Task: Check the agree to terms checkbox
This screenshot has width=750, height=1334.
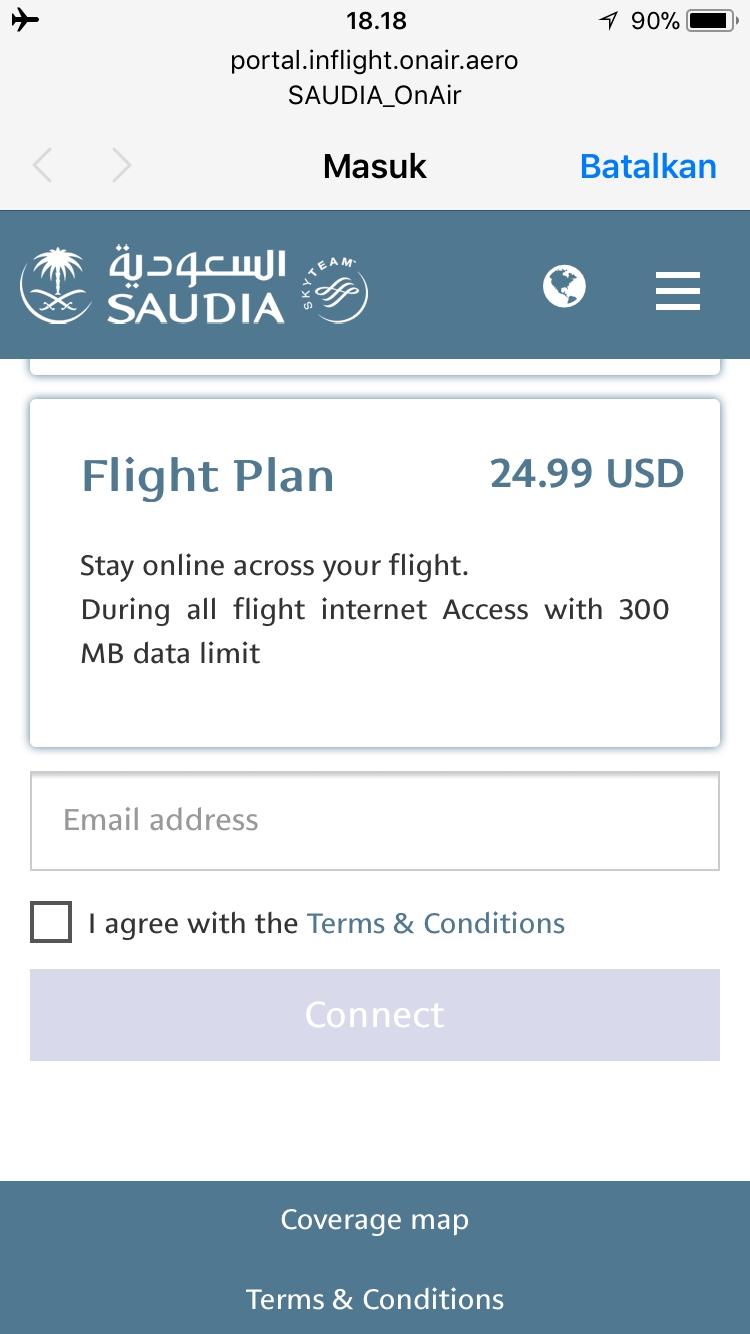Action: coord(51,922)
